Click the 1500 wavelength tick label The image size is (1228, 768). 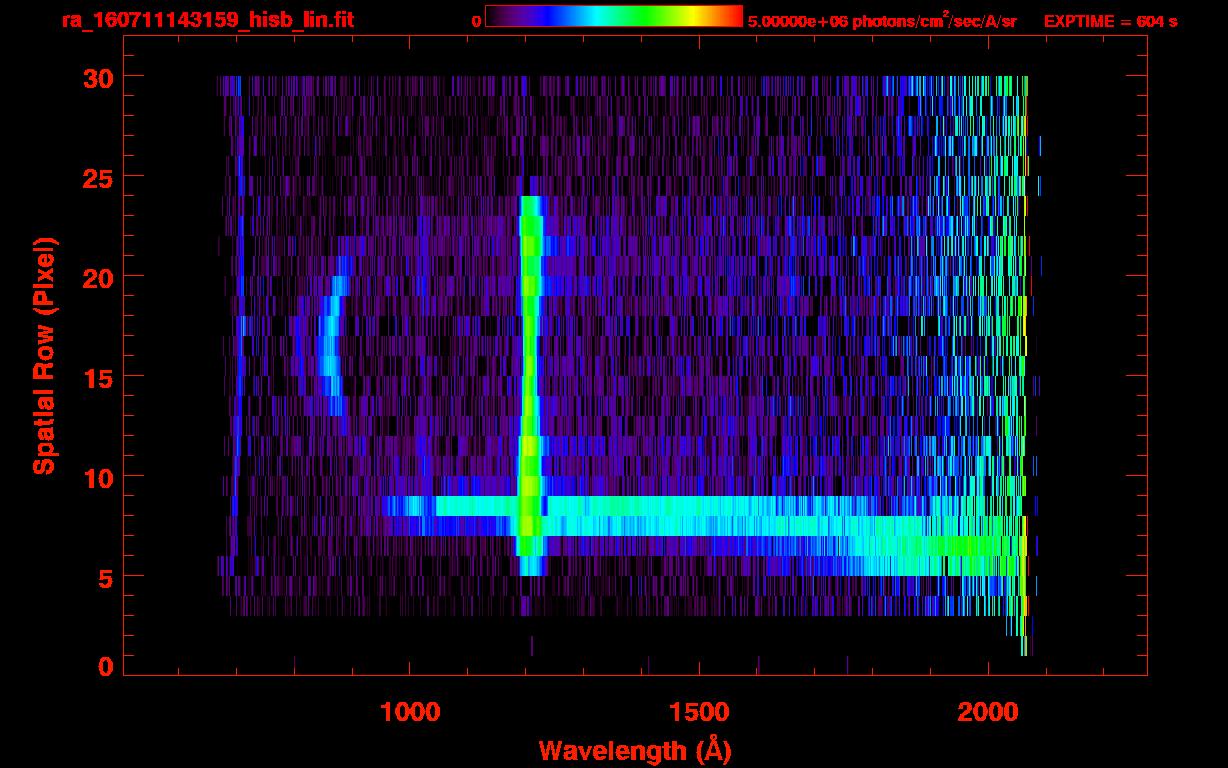699,712
